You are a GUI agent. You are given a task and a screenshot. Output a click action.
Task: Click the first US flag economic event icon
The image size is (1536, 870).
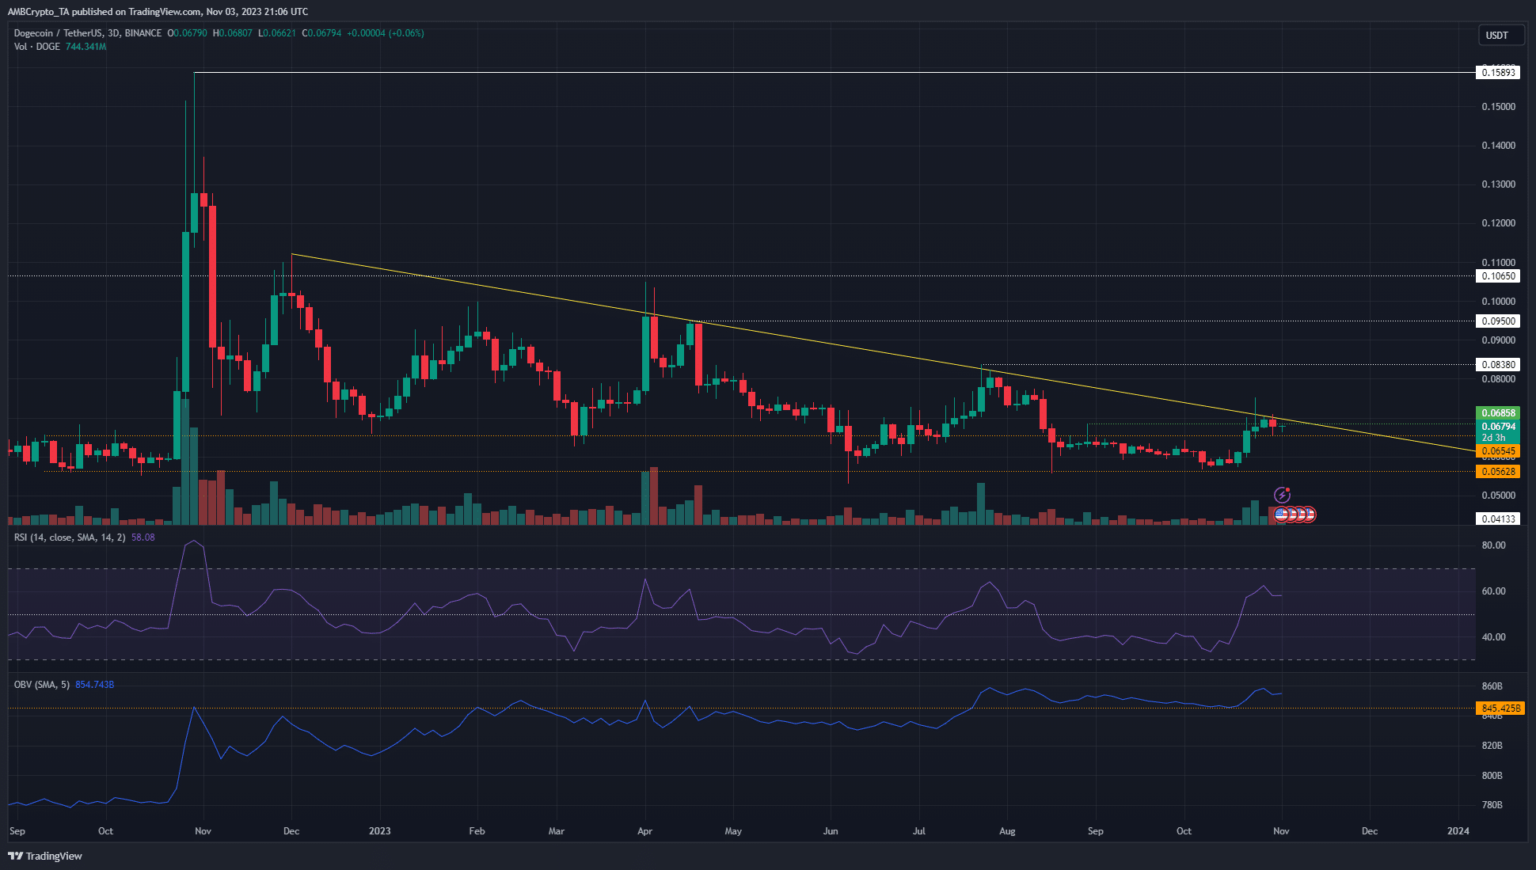click(1280, 514)
